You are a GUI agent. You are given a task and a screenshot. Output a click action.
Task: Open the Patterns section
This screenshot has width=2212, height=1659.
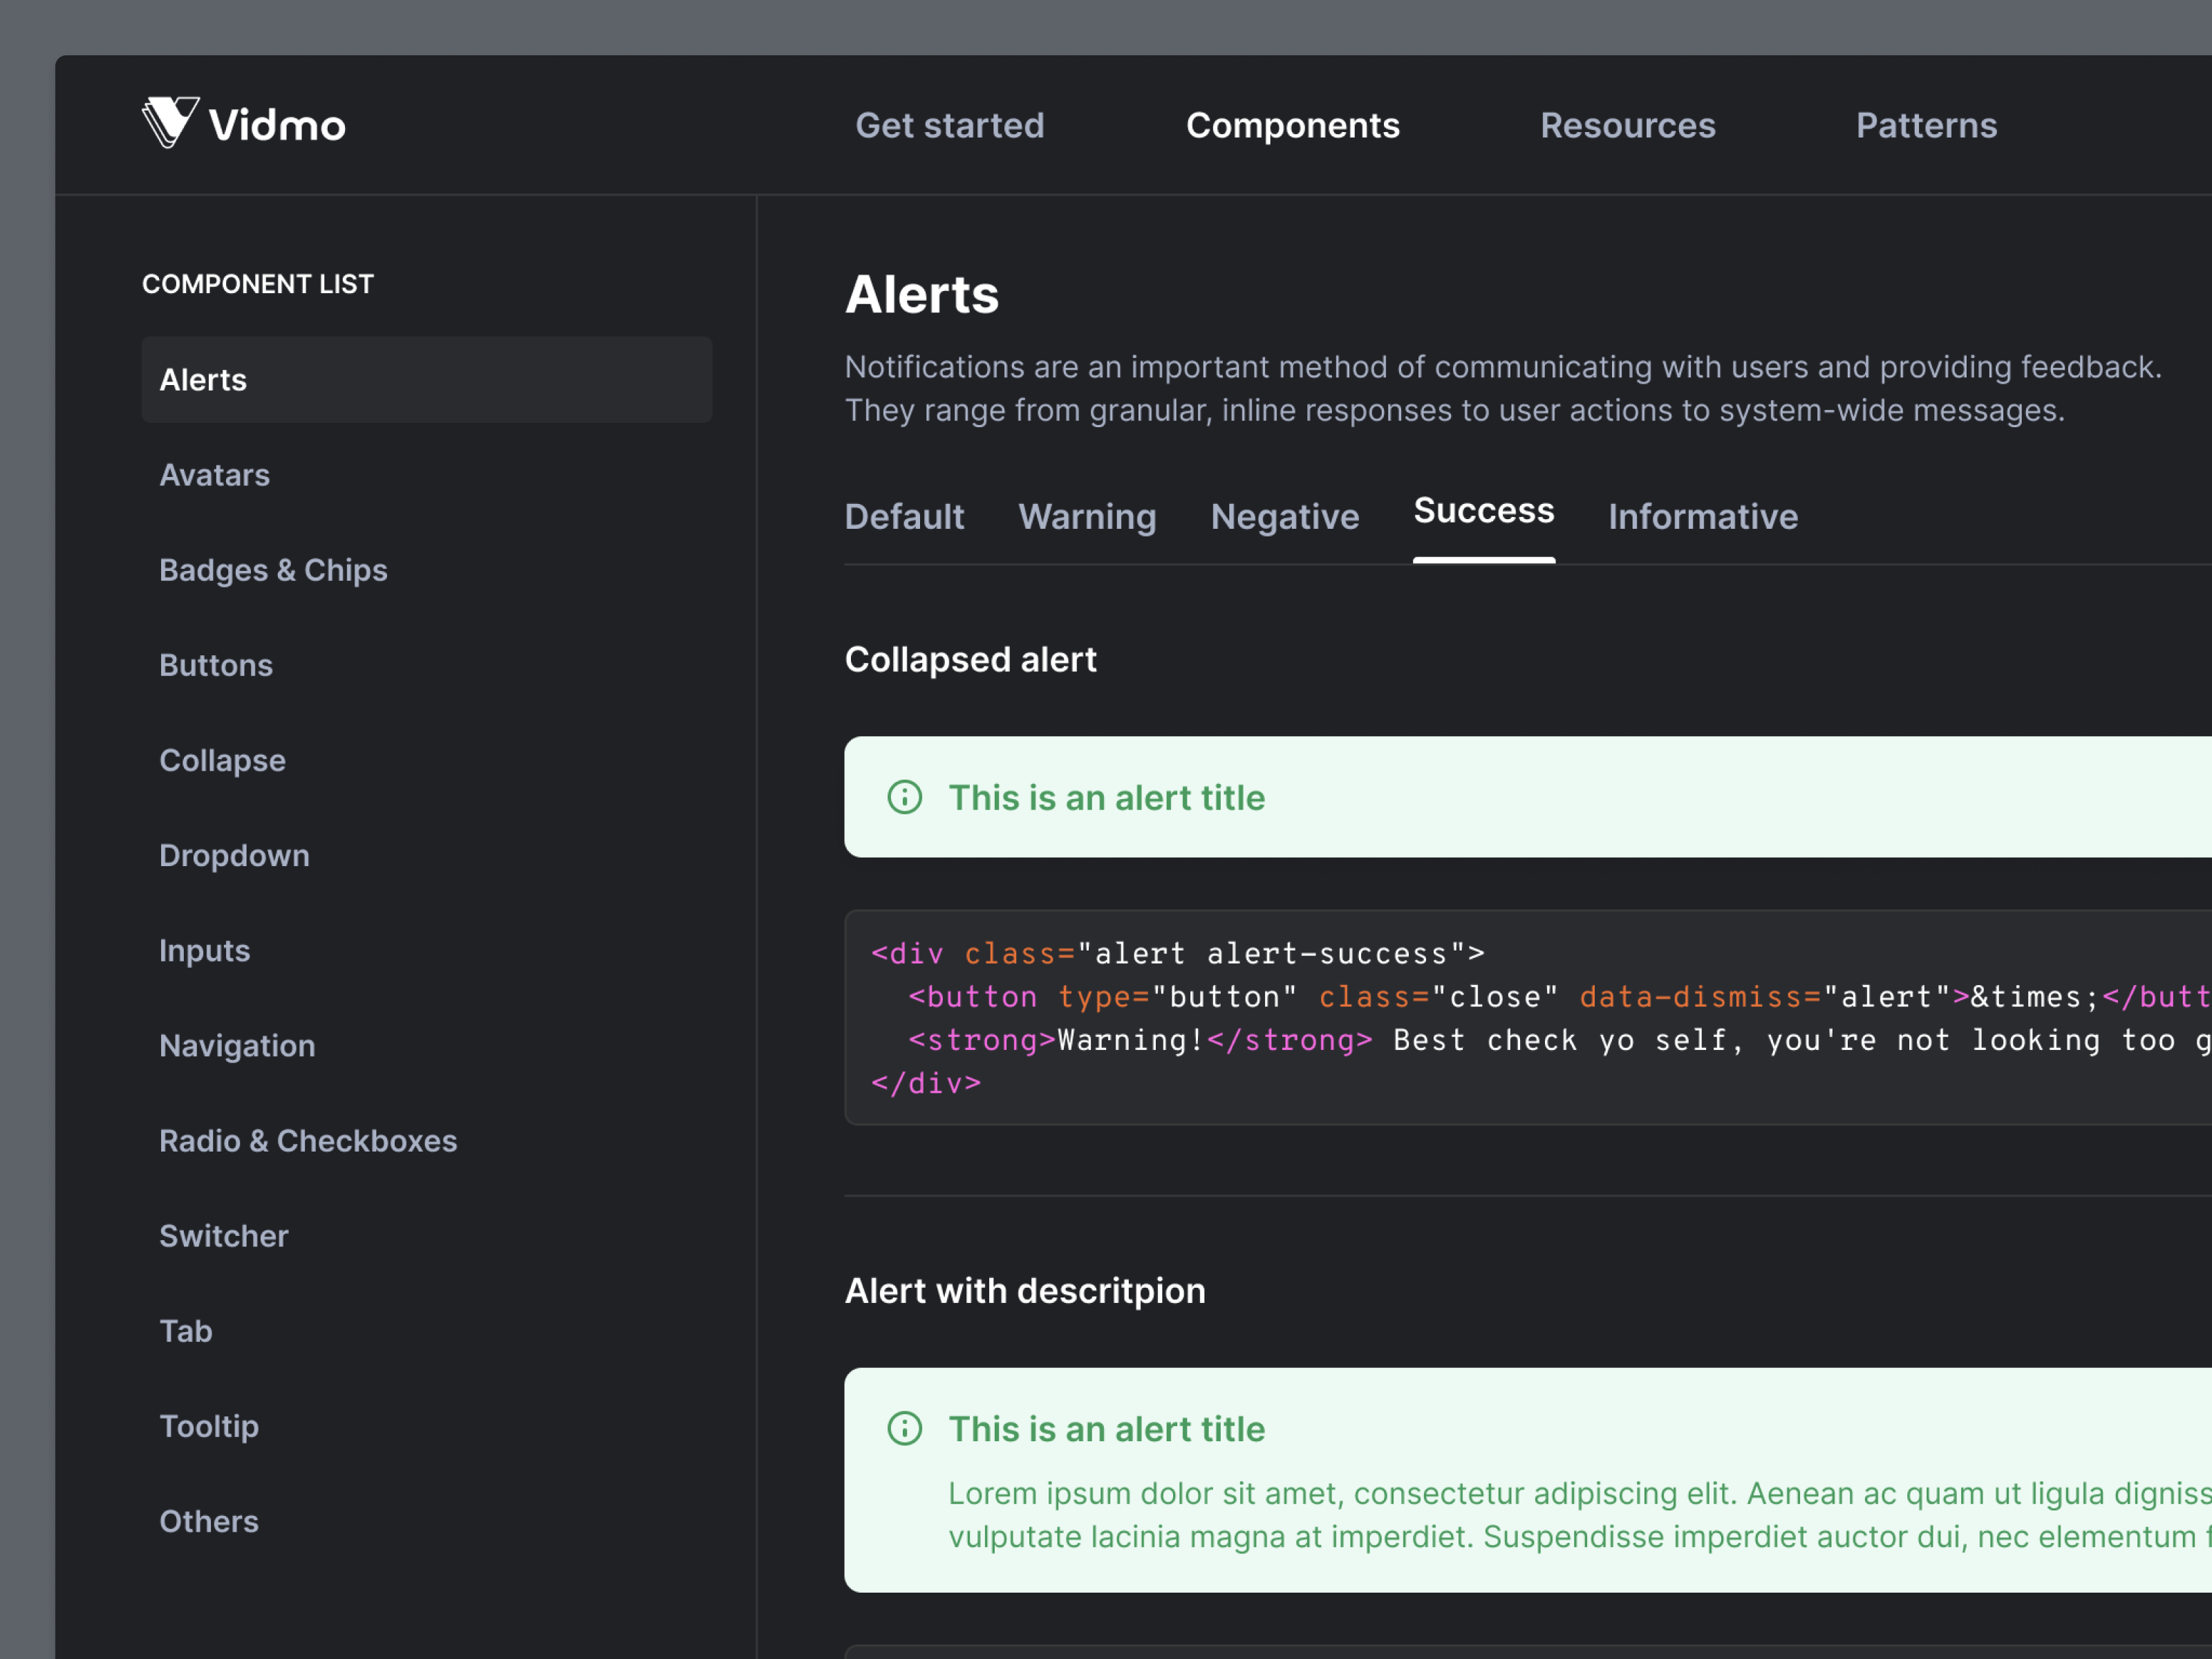tap(1926, 125)
